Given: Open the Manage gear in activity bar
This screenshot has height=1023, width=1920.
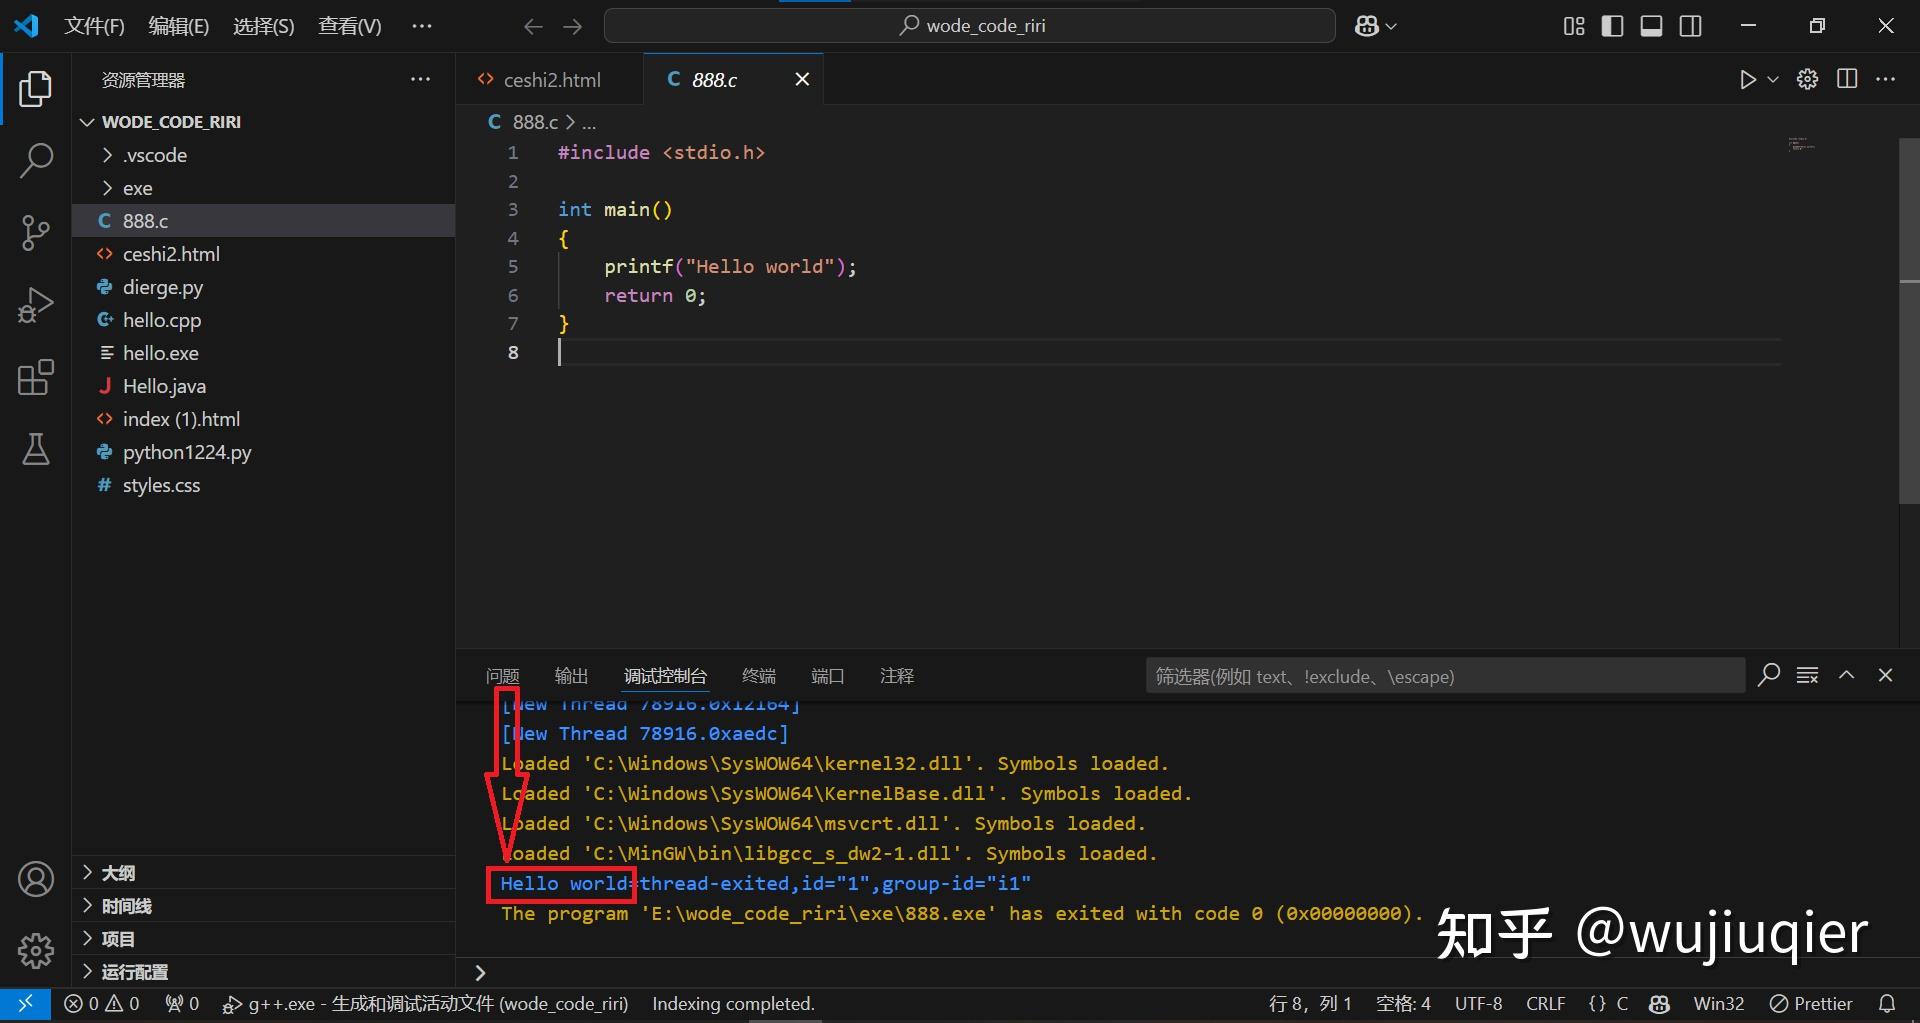Looking at the screenshot, I should 36,951.
